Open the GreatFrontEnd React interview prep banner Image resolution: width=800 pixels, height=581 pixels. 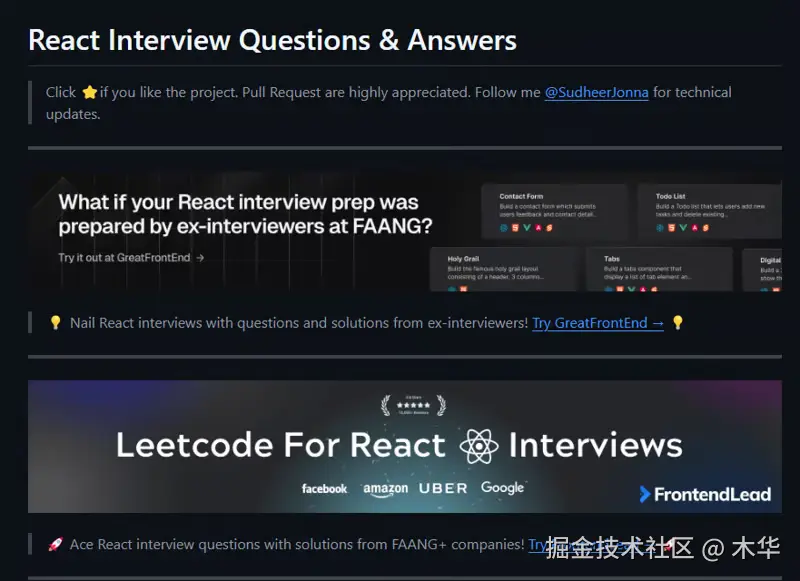405,232
